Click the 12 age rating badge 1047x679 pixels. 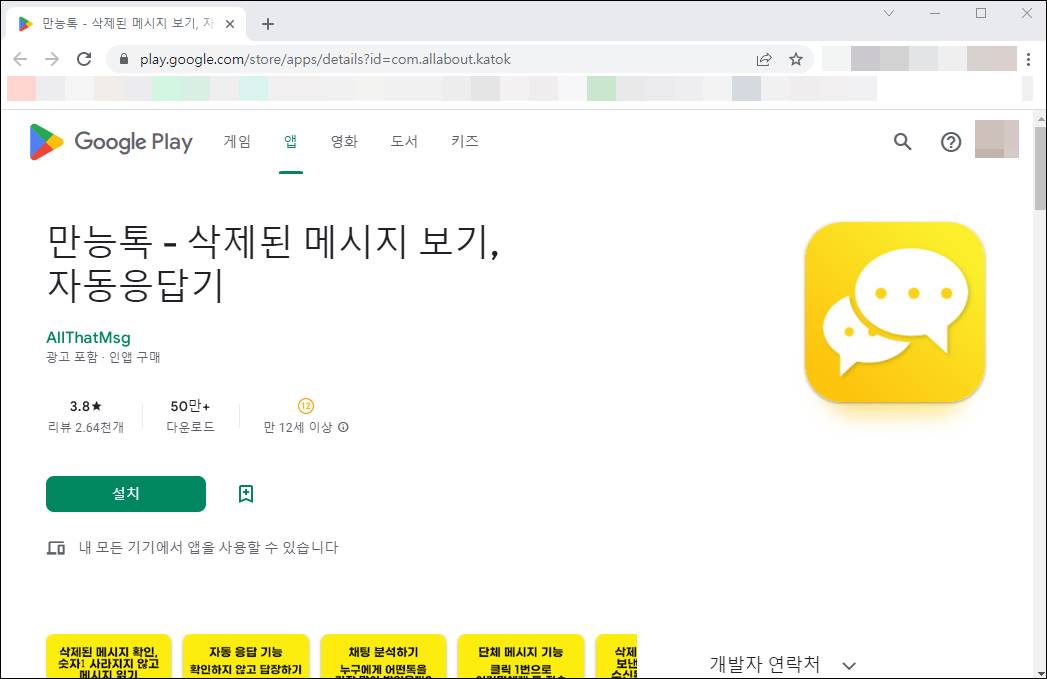tap(305, 406)
